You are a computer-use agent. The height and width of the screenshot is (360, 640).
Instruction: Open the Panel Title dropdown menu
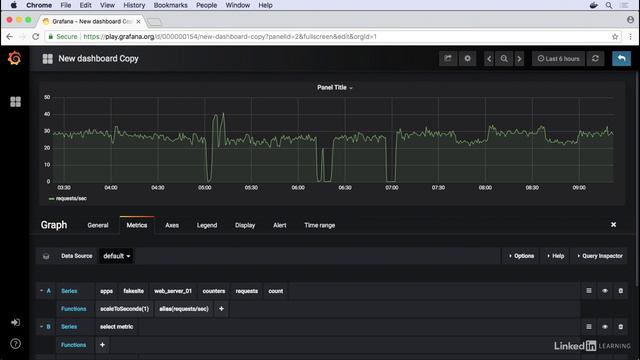(334, 87)
